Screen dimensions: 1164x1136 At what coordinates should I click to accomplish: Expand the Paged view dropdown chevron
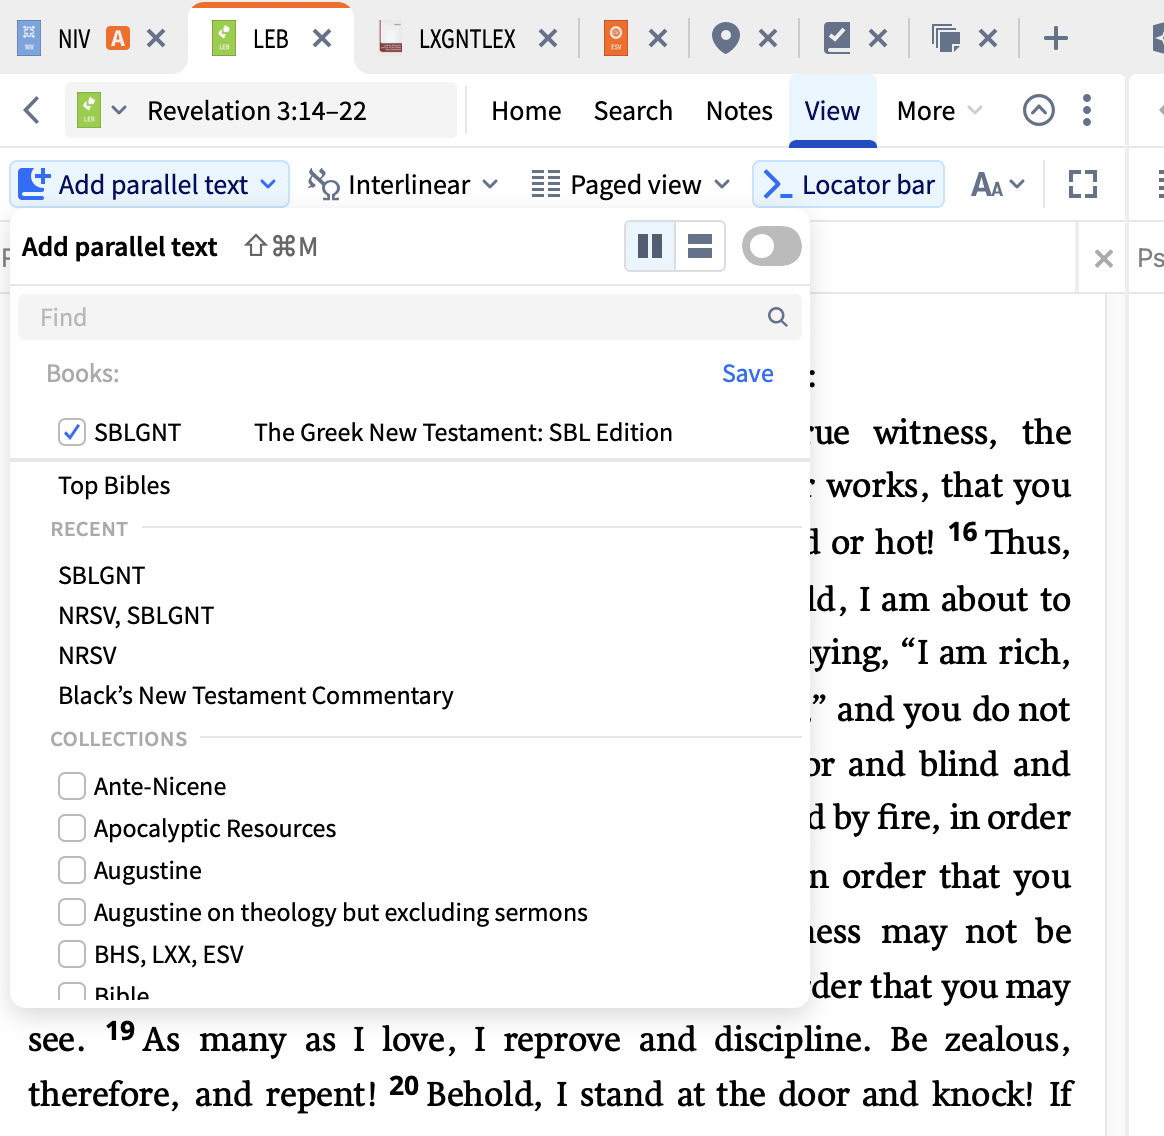click(x=722, y=184)
